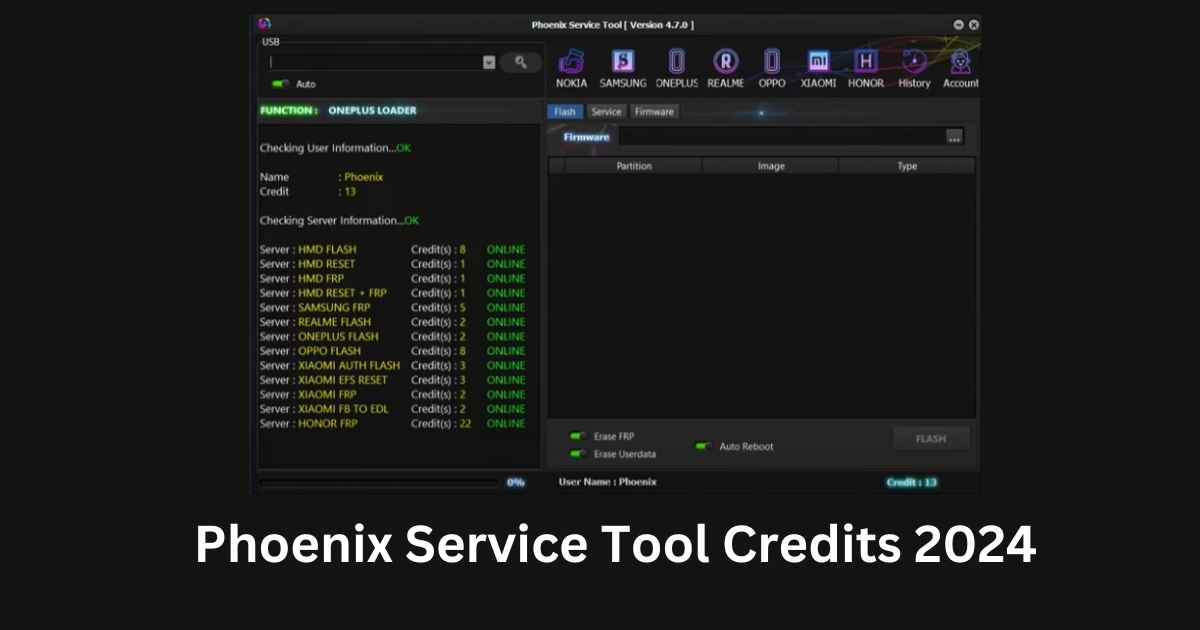The width and height of the screenshot is (1200, 630).
Task: Select the Server : HONOR FRP row
Action: 392,423
